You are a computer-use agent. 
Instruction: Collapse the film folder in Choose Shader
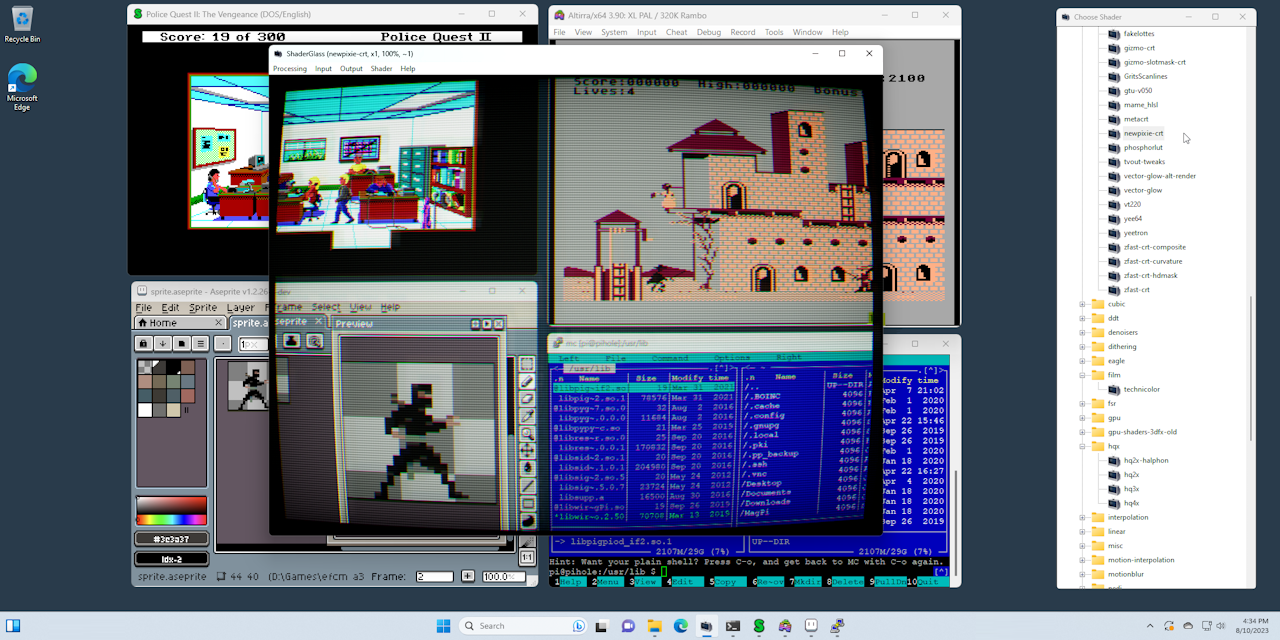(1083, 375)
